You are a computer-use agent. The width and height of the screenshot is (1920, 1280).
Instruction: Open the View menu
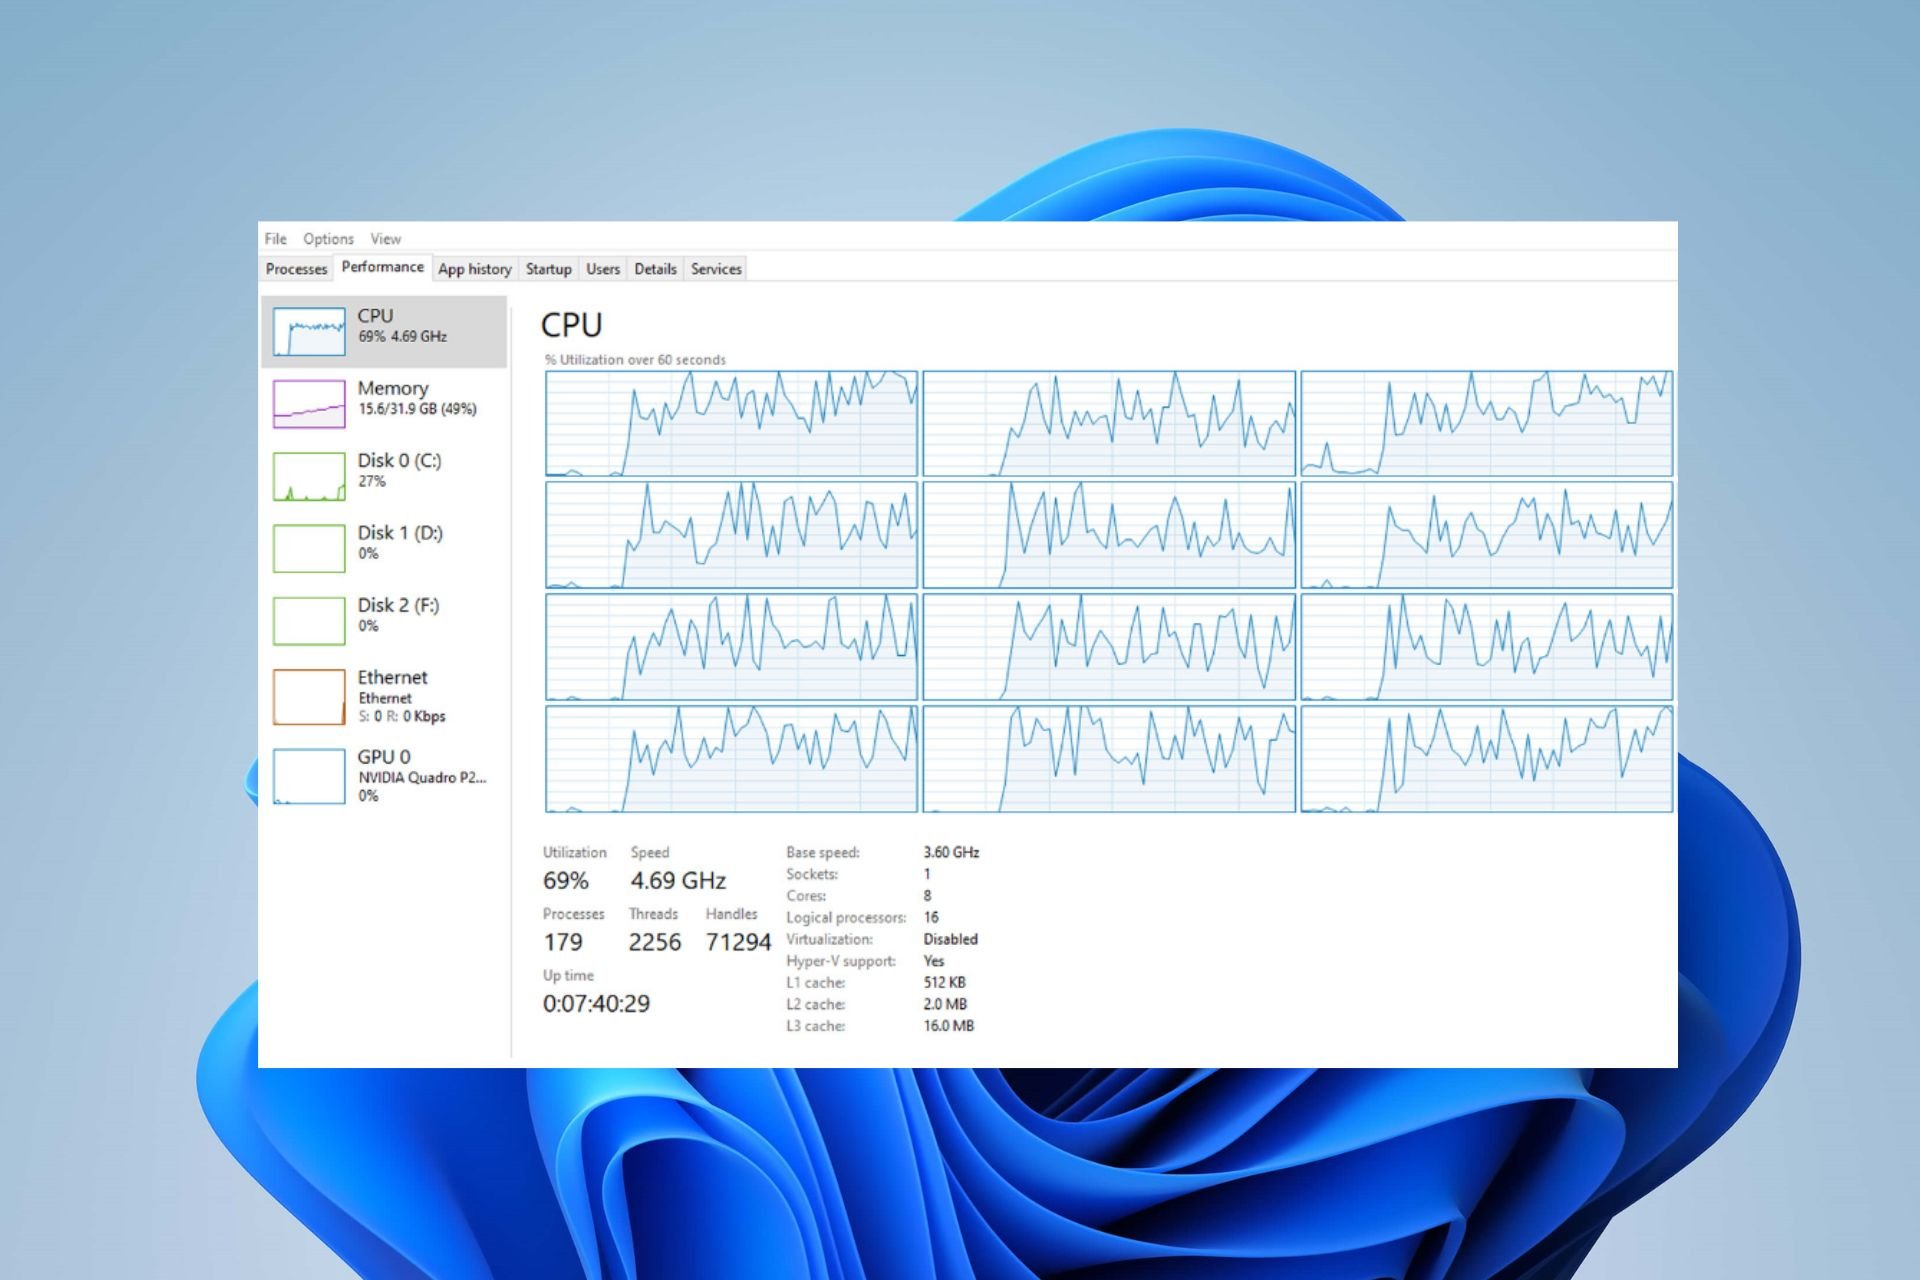384,239
